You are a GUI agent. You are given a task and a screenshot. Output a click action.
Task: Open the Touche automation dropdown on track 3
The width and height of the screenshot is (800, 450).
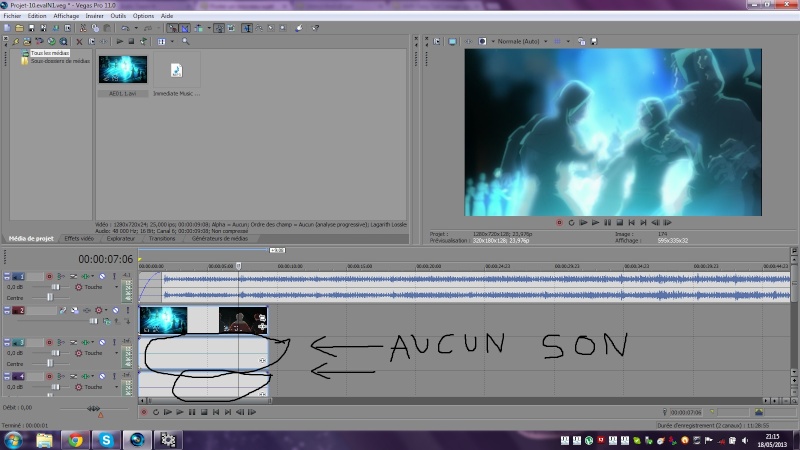coord(116,353)
